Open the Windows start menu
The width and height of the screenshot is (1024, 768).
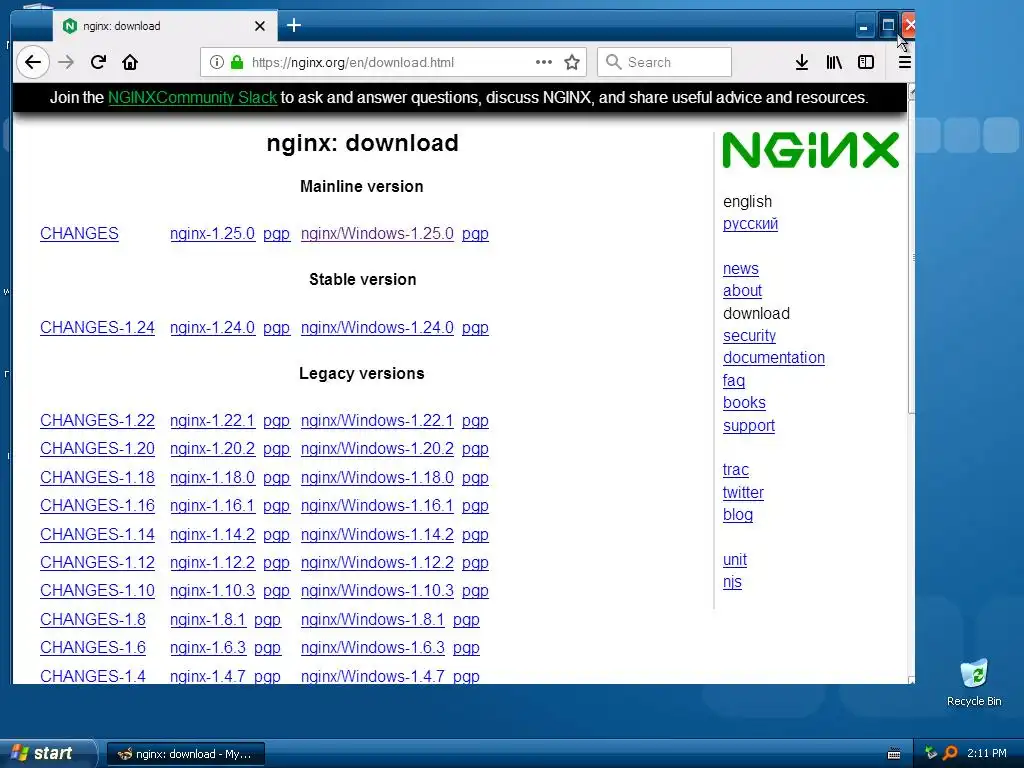point(47,754)
